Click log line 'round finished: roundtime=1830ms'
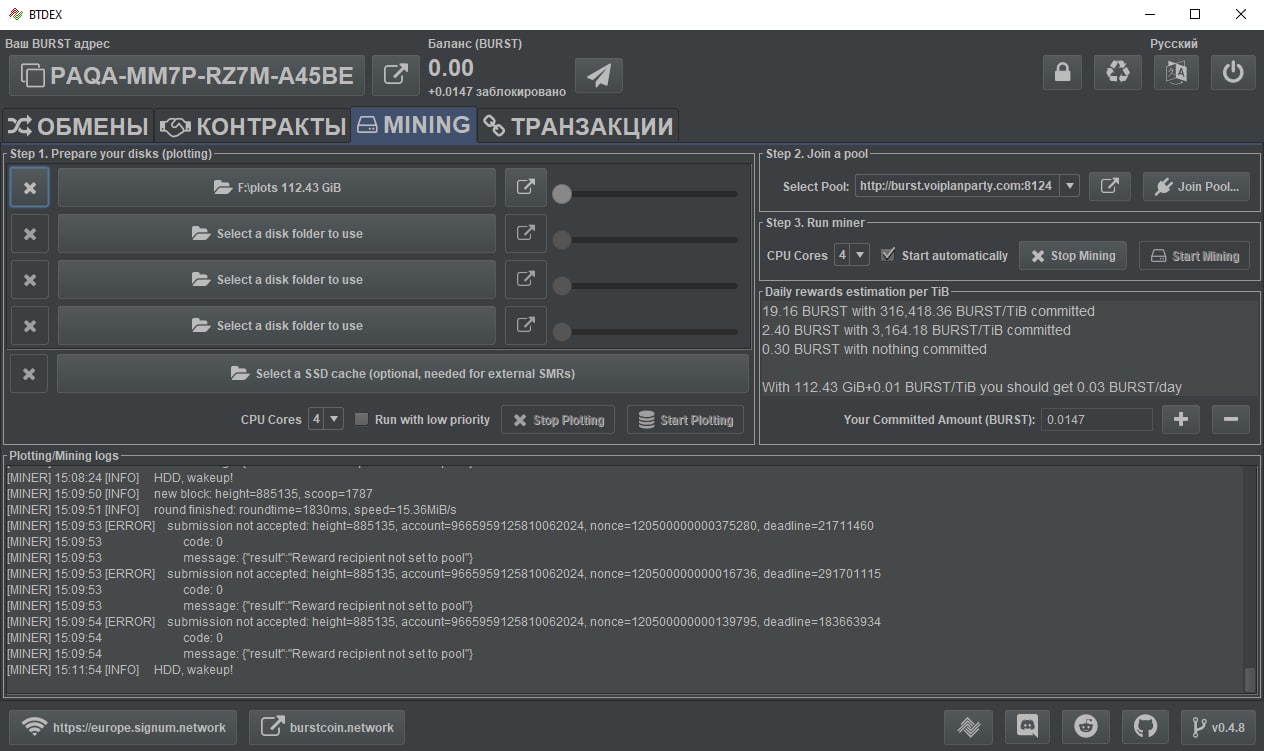The image size is (1264, 751). [x=232, y=509]
